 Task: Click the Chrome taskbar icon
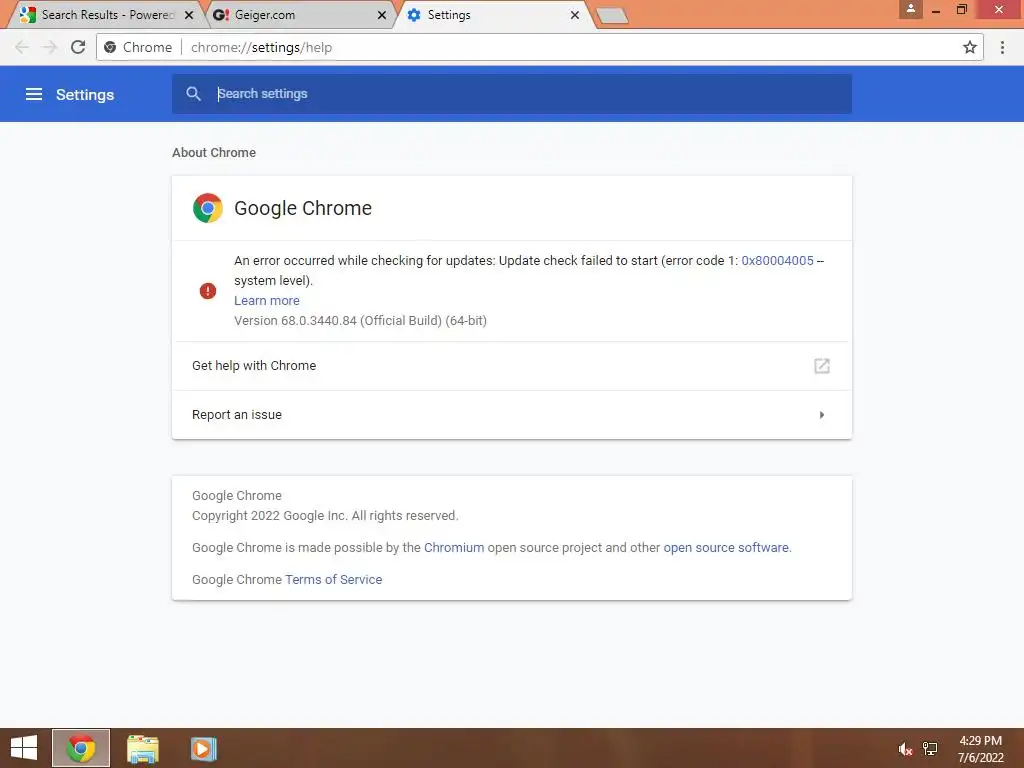(81, 748)
